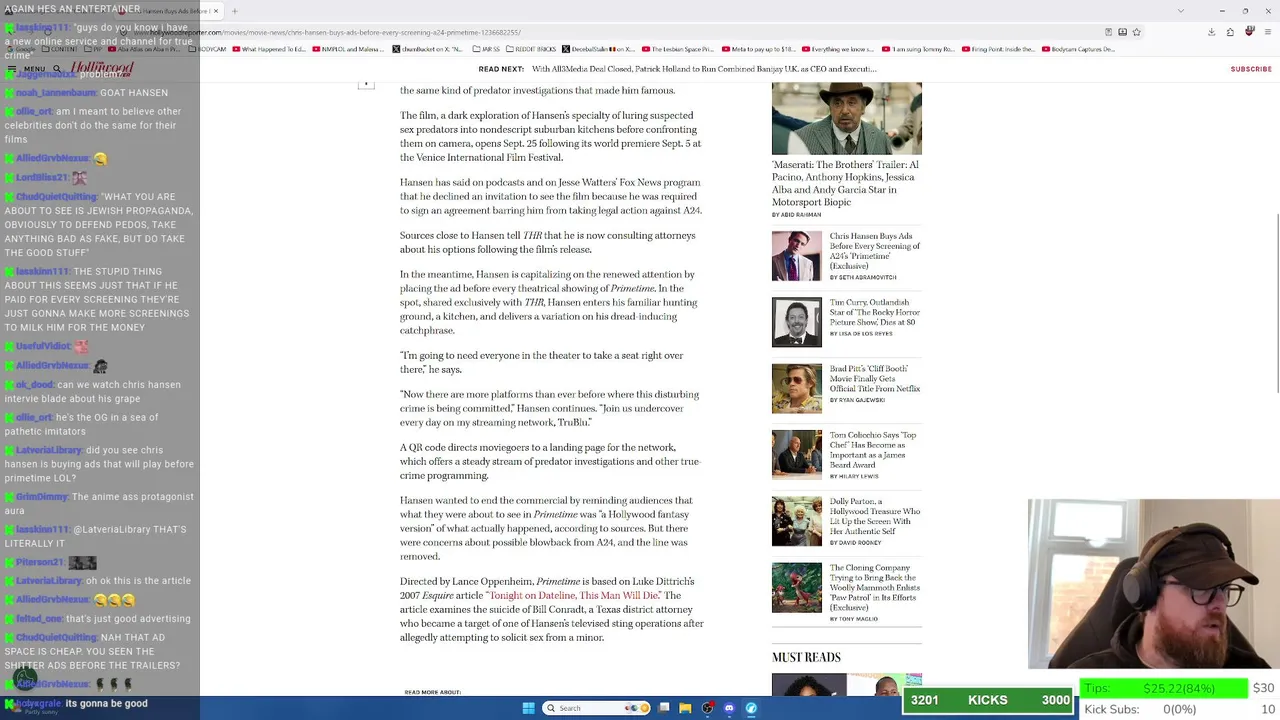Open the chumbucket X bookmark
Screen dimensions: 1280x720
click(x=430, y=49)
